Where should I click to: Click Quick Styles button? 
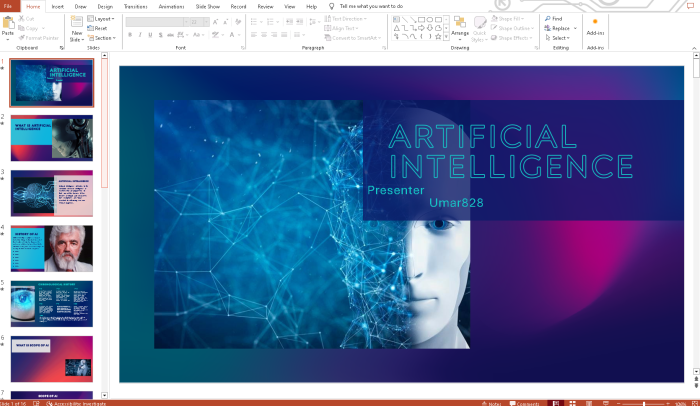click(479, 29)
